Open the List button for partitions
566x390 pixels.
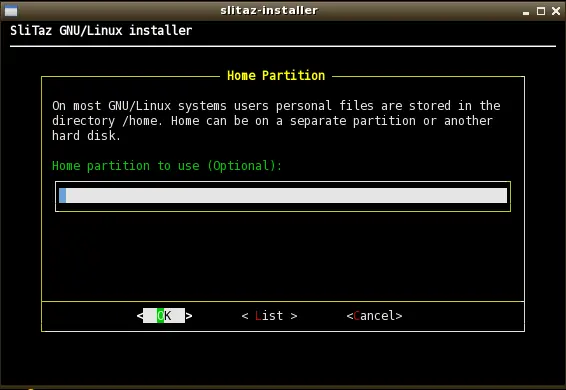[269, 316]
